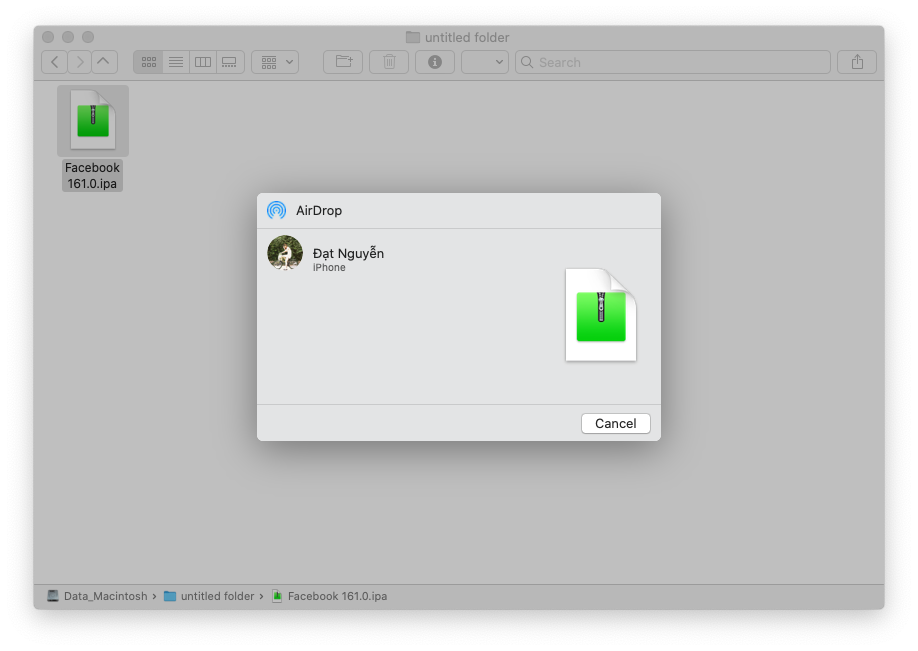The width and height of the screenshot is (918, 651).
Task: Click the Share toolbar icon
Action: [x=857, y=62]
